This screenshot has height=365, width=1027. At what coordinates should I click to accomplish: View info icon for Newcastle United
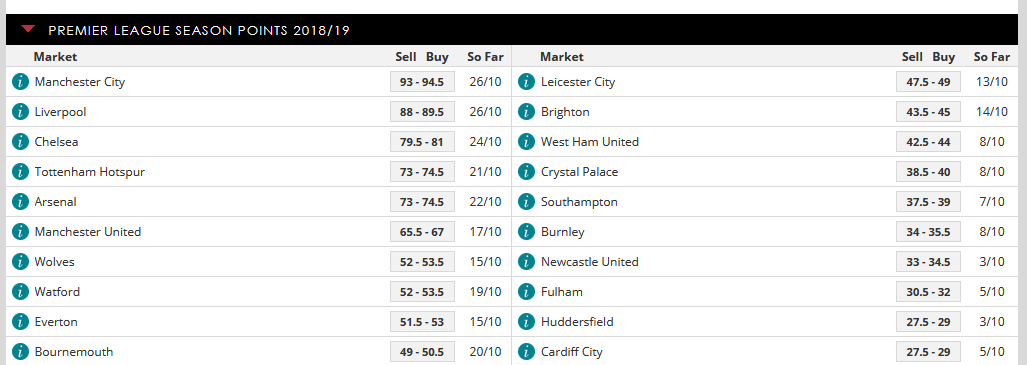pos(527,261)
